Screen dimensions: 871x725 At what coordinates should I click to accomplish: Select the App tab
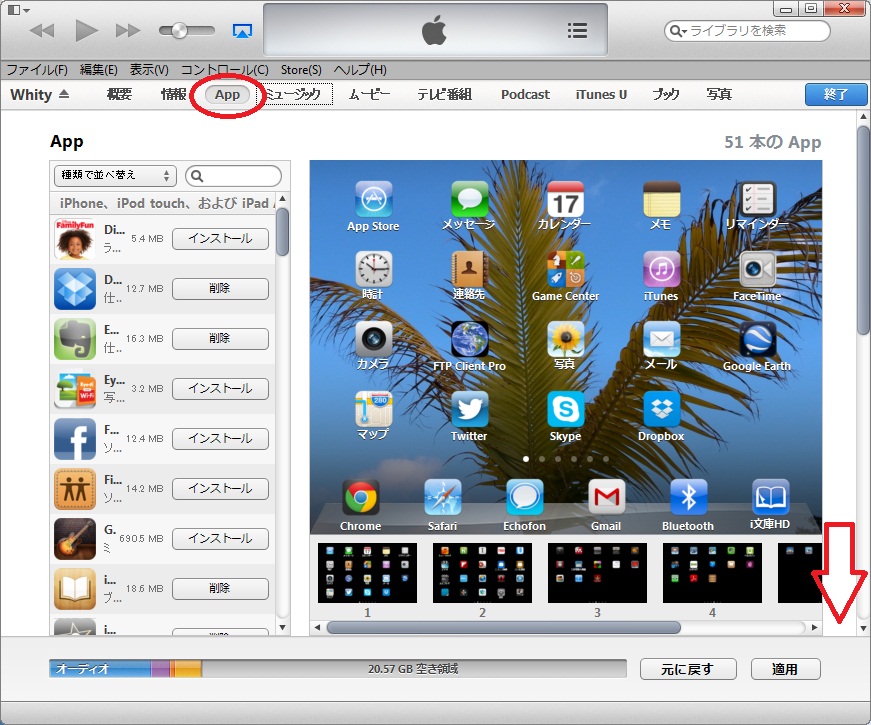(x=227, y=94)
